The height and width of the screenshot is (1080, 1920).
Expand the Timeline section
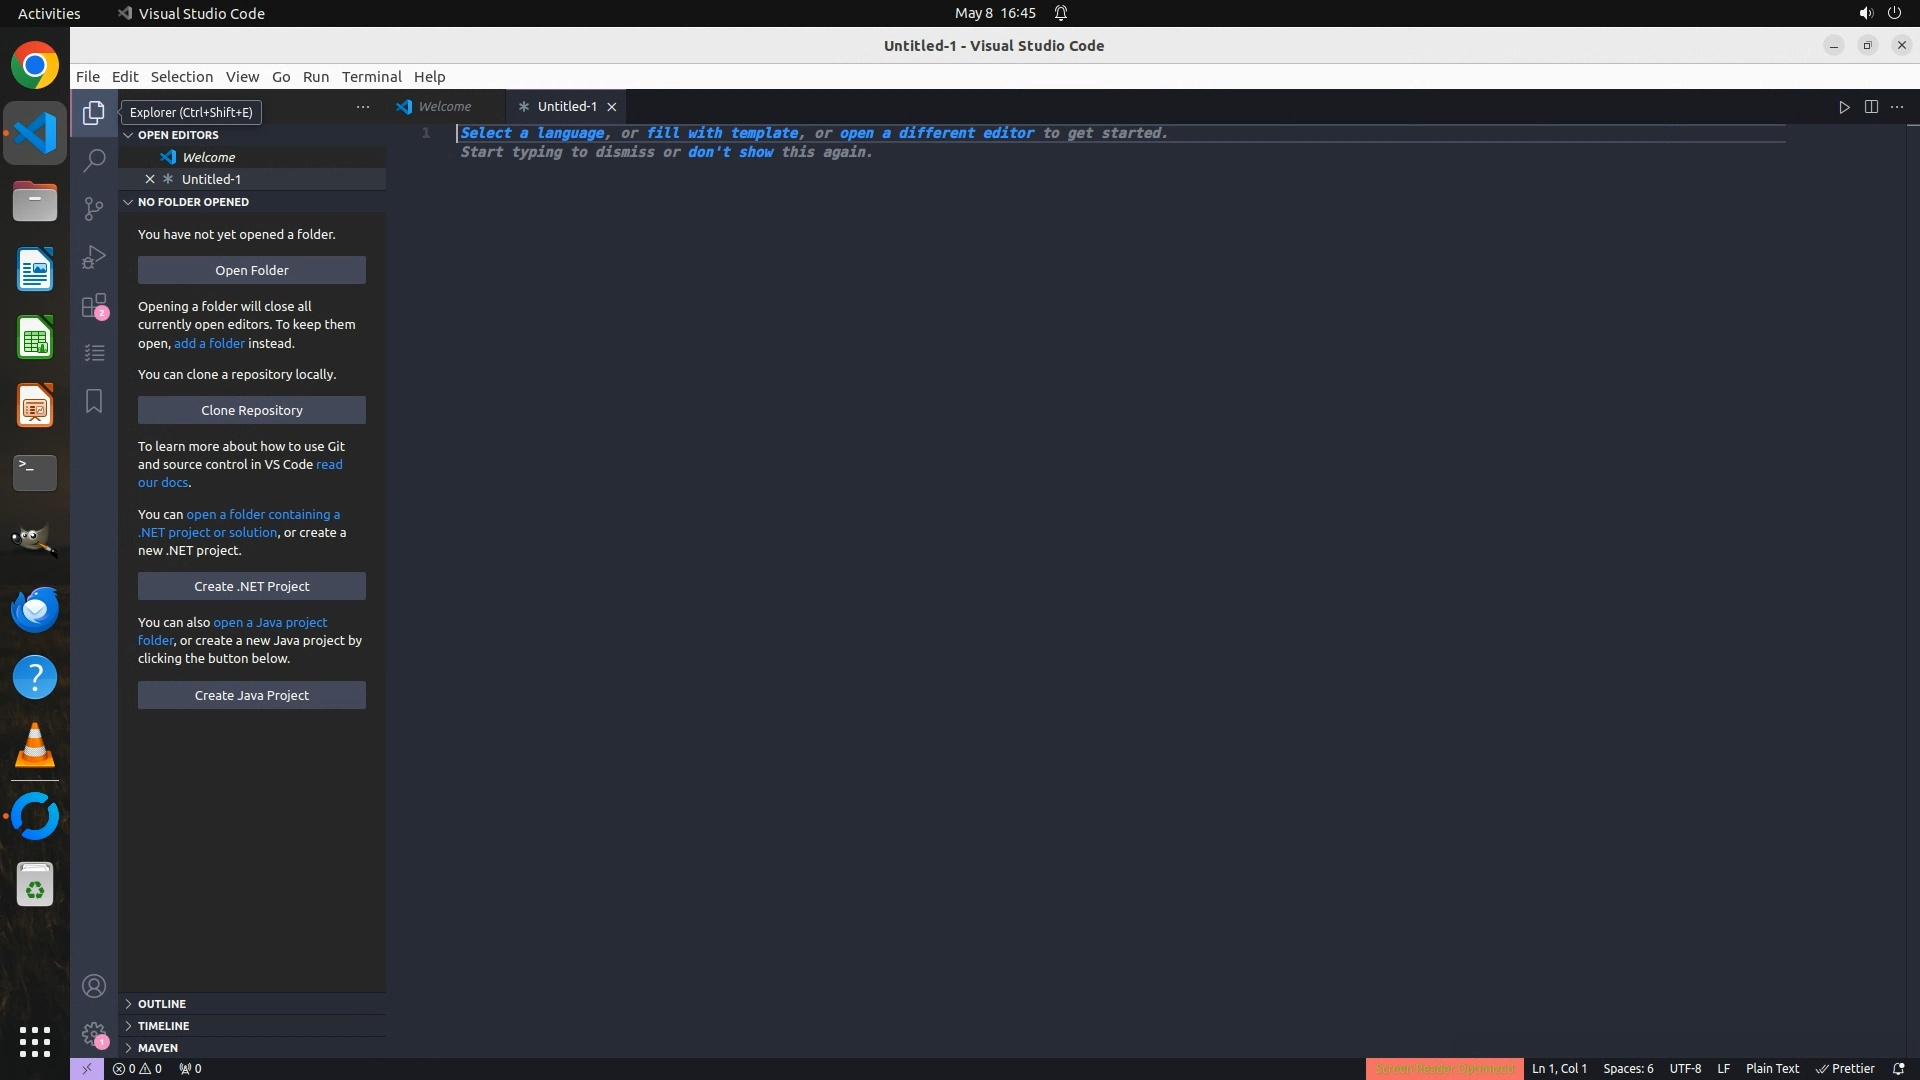click(163, 1026)
